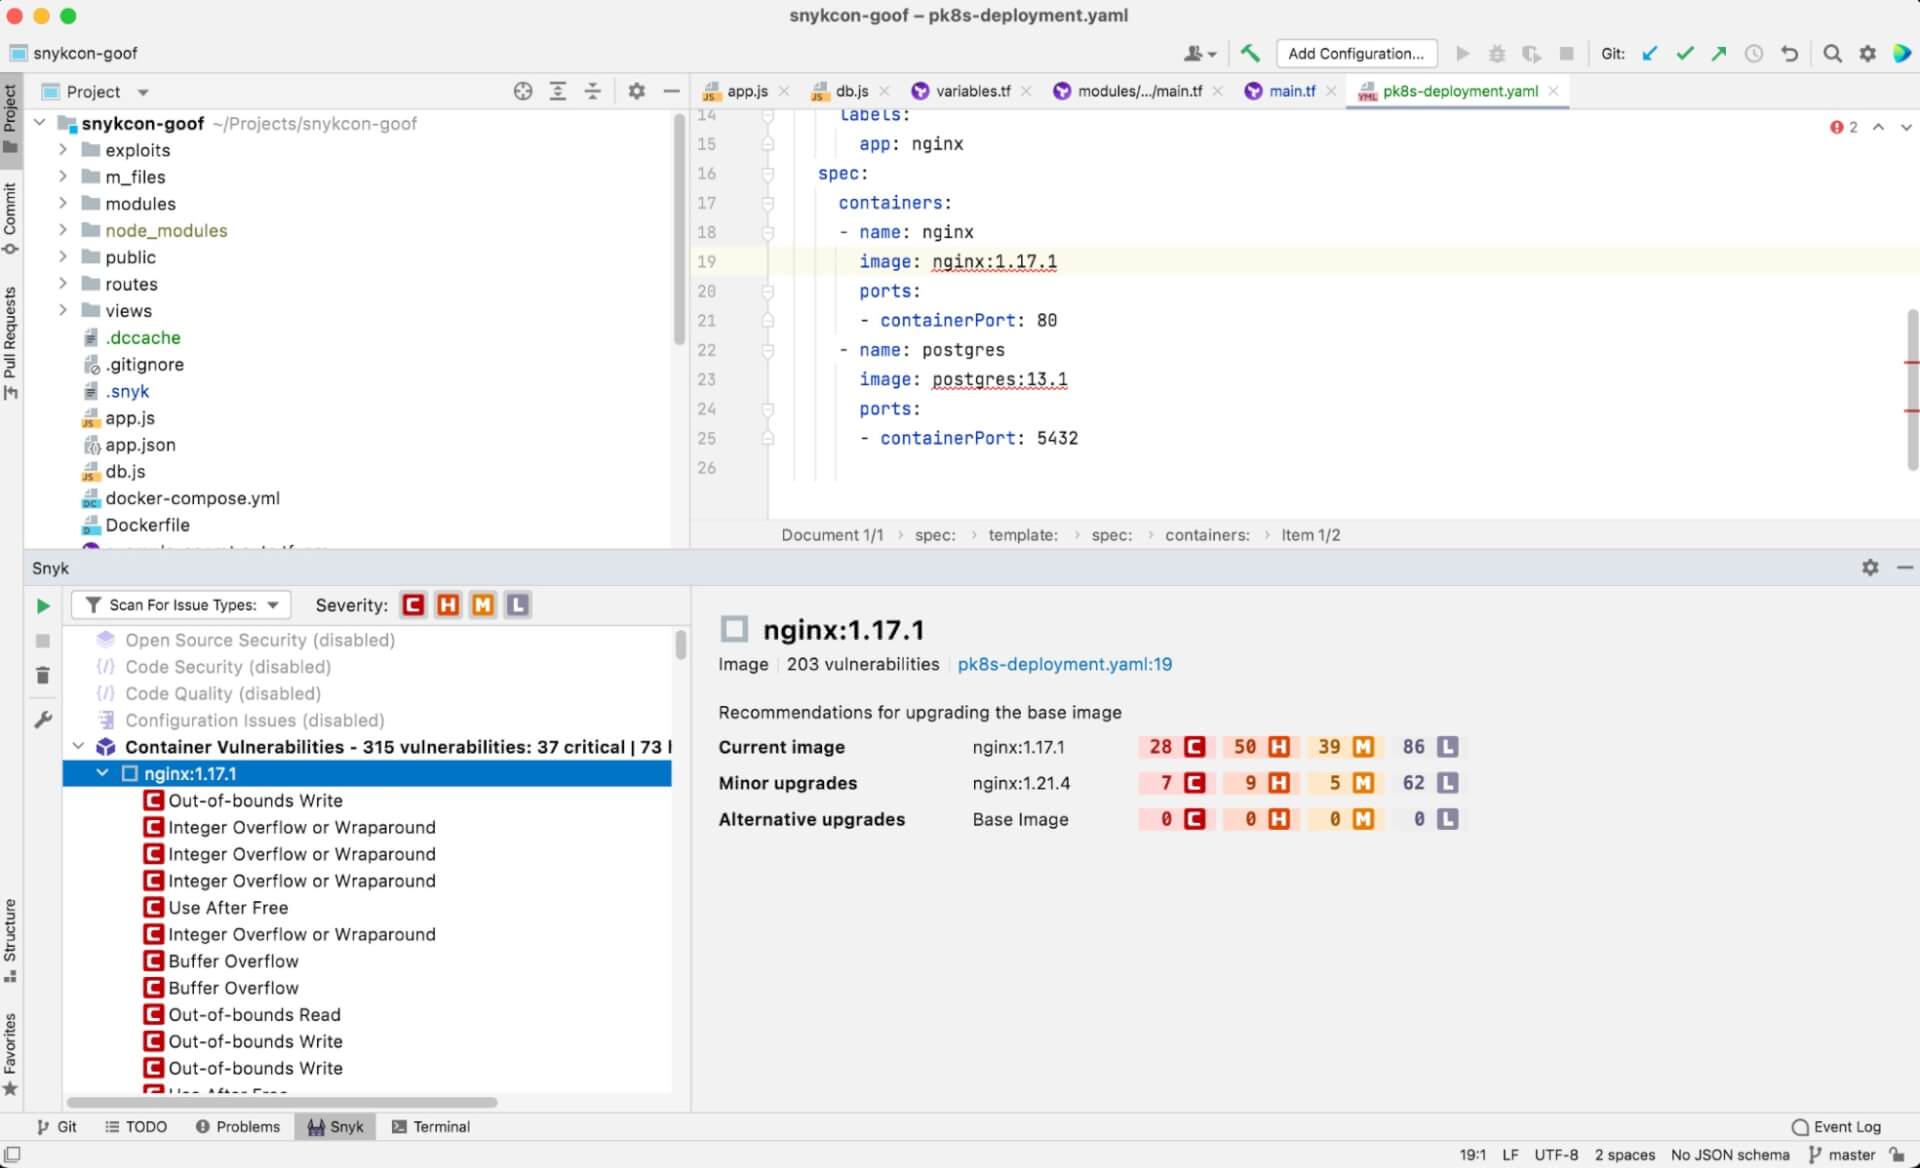Open the Problems tool window tab
The width and height of the screenshot is (1920, 1169).
point(238,1128)
